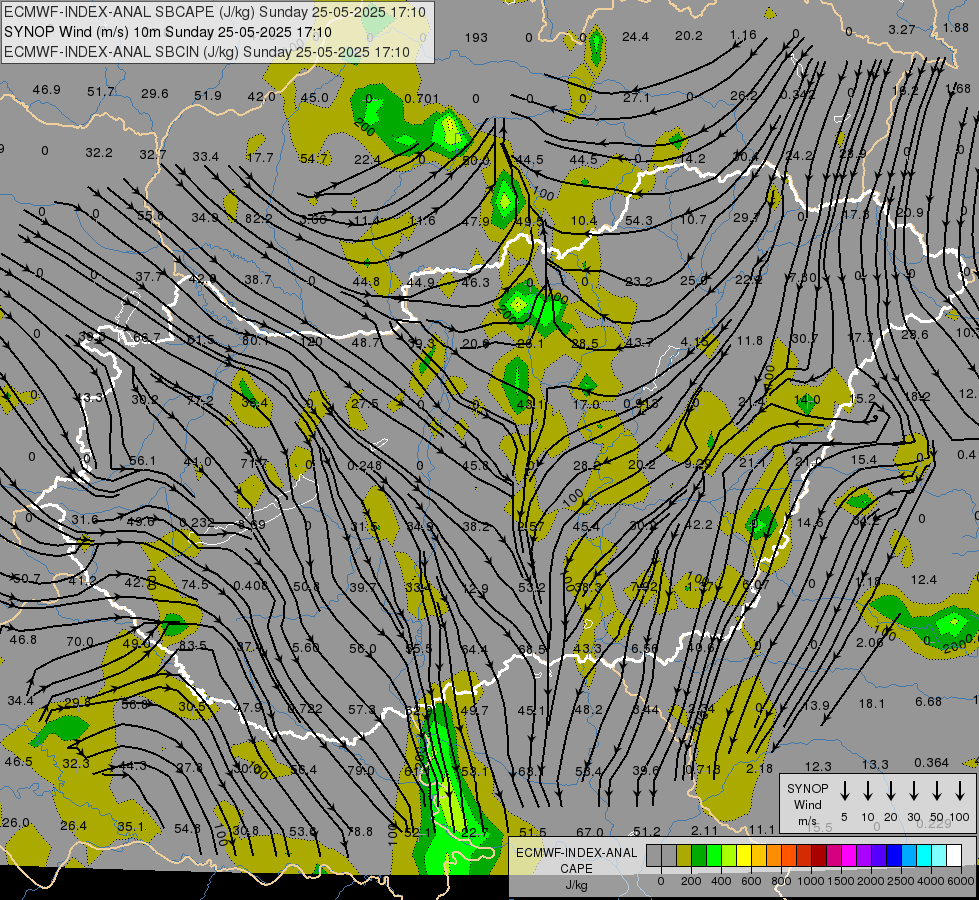Select the 'ECMWF-INDEX-ANAL SBCIN' title line
Image resolution: width=979 pixels, height=900 pixels.
click(x=207, y=52)
